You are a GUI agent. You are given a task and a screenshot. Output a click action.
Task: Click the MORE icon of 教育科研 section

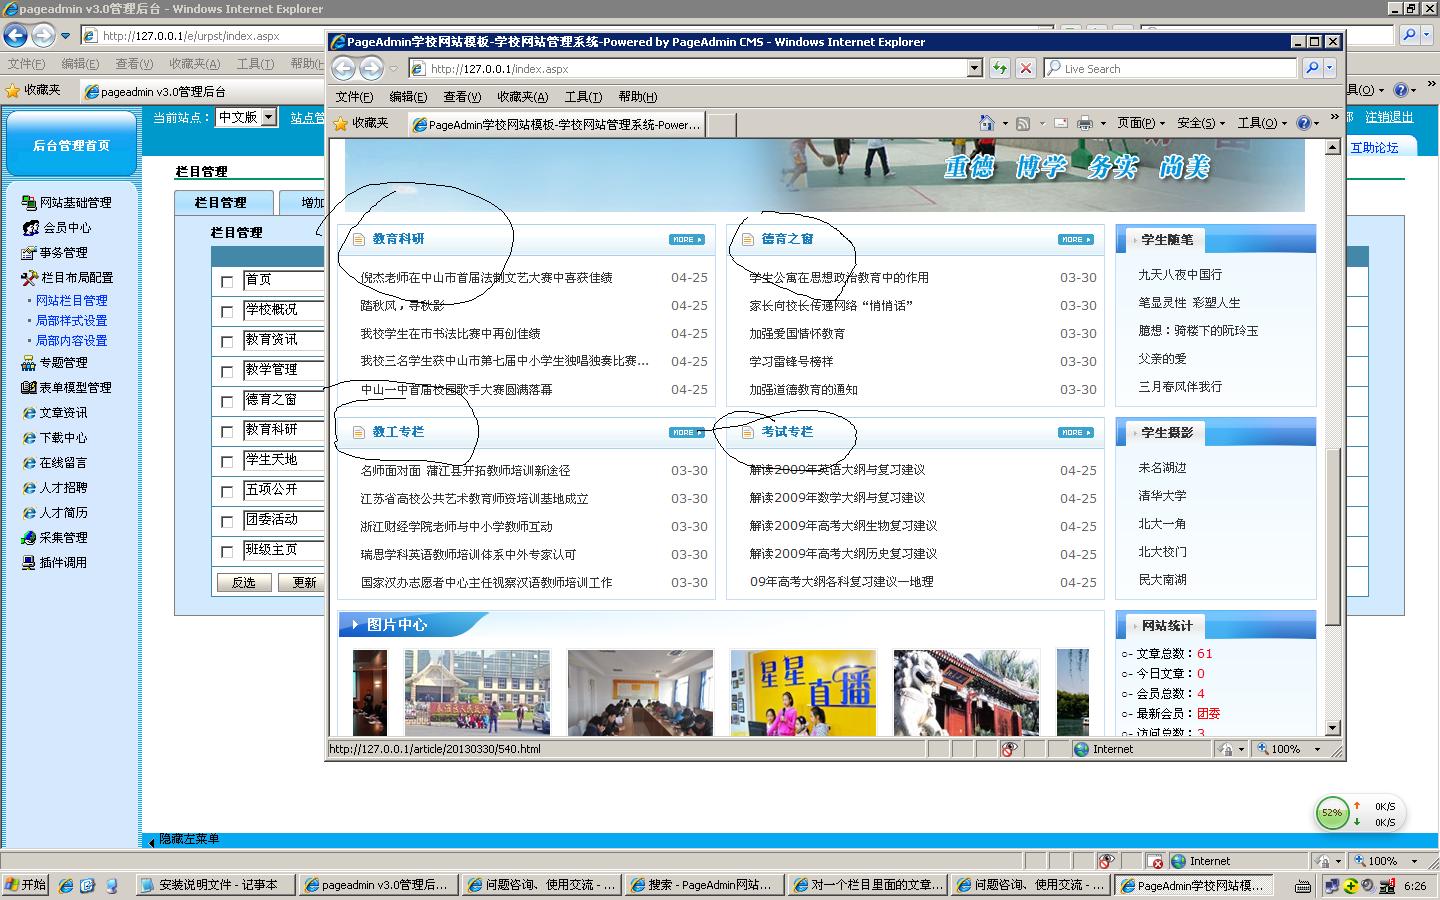click(x=686, y=240)
